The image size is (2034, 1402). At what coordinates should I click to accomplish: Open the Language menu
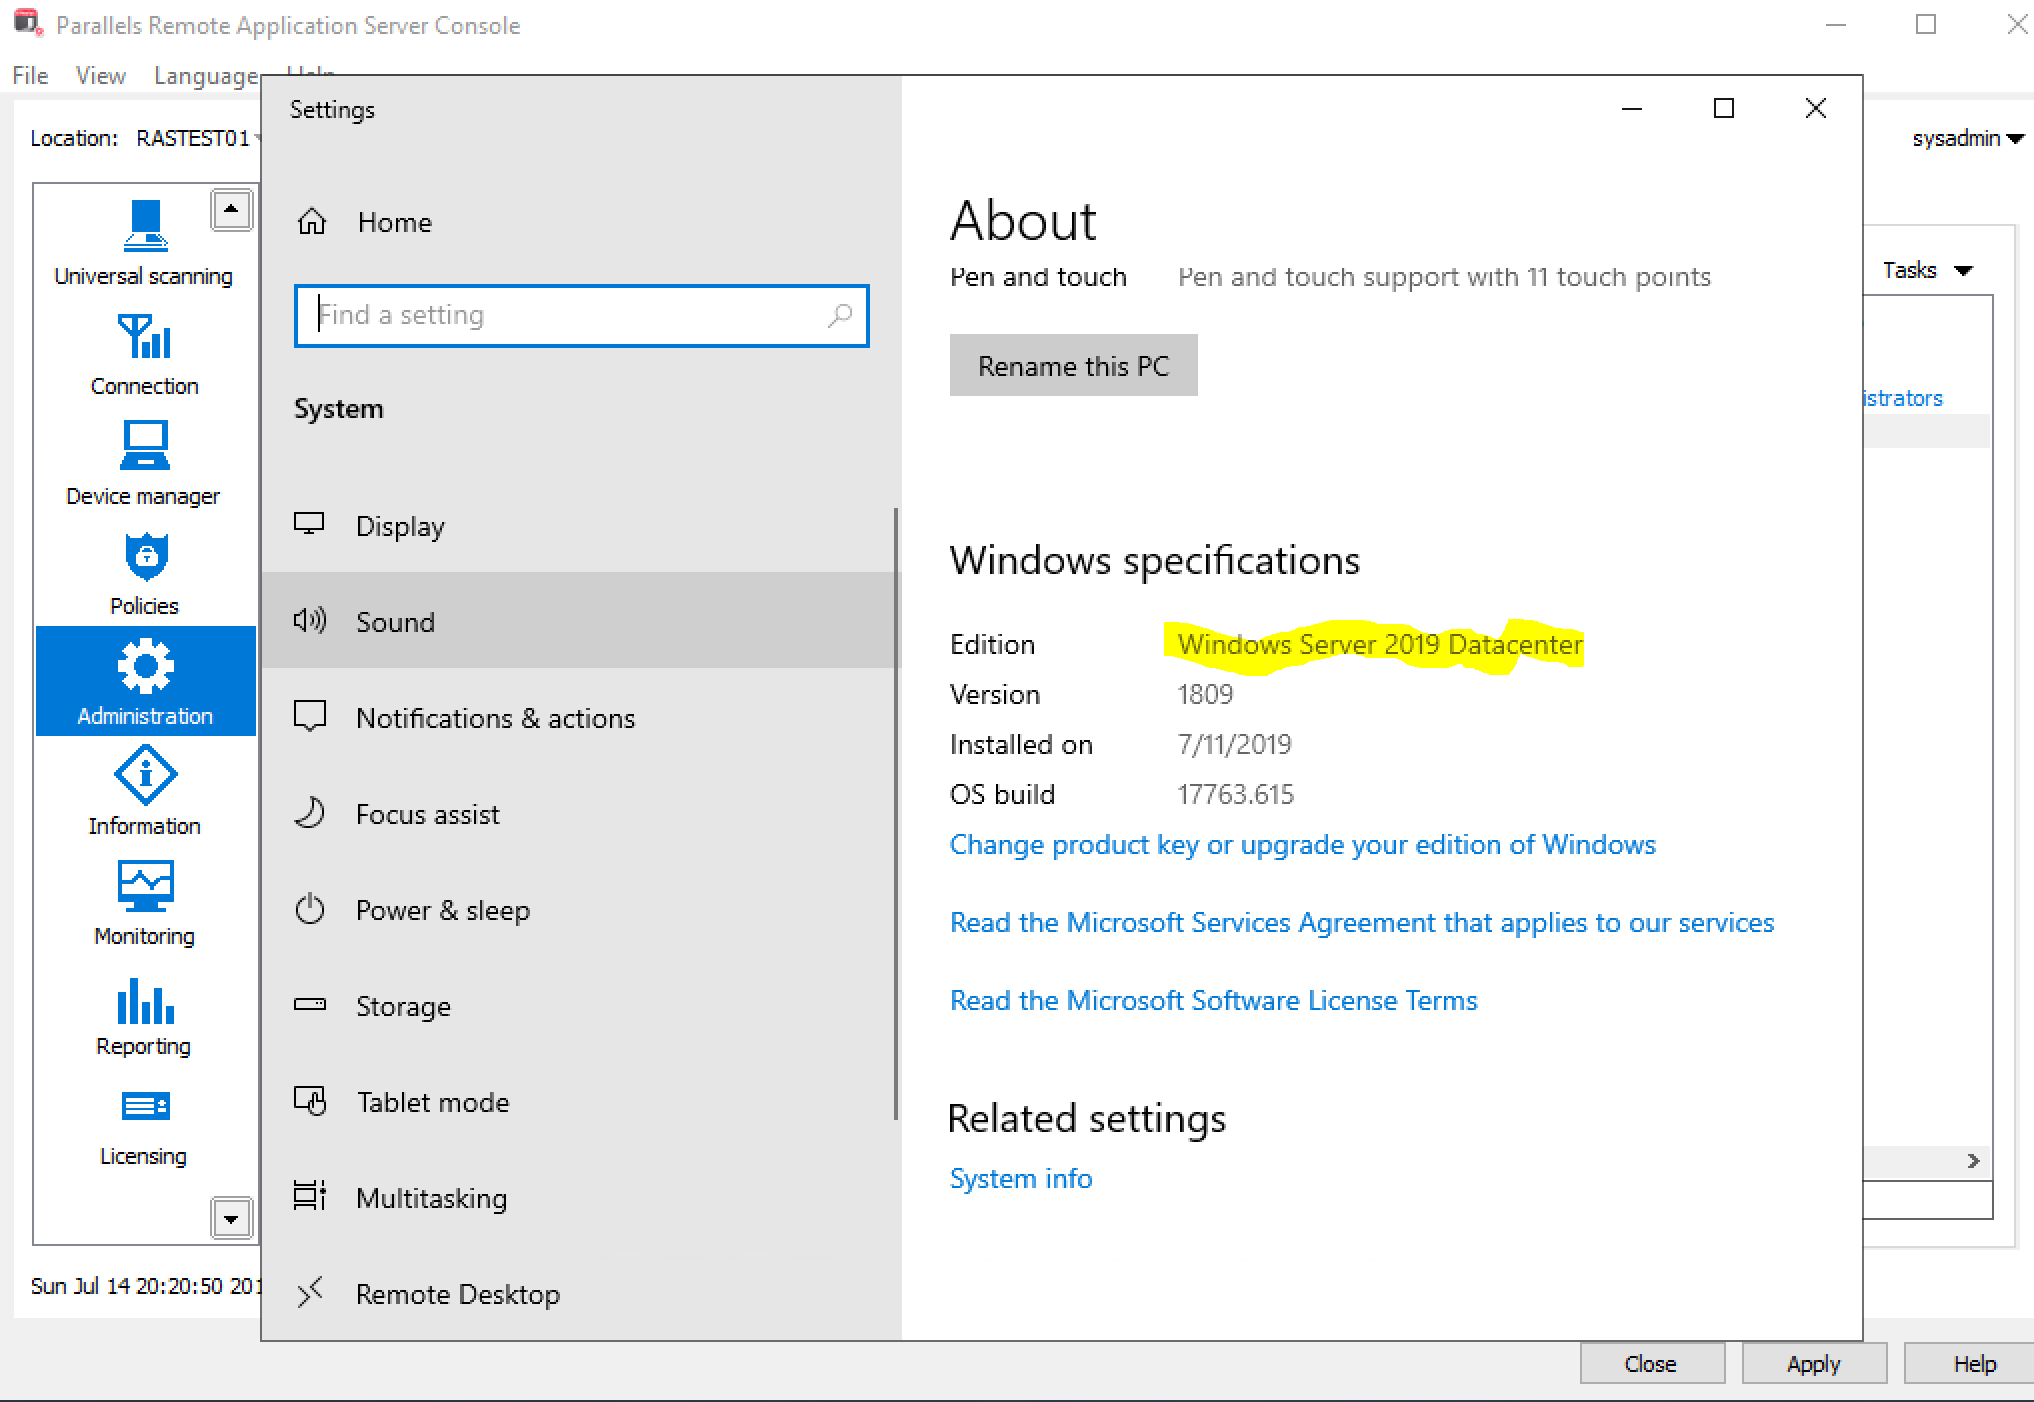click(x=206, y=76)
